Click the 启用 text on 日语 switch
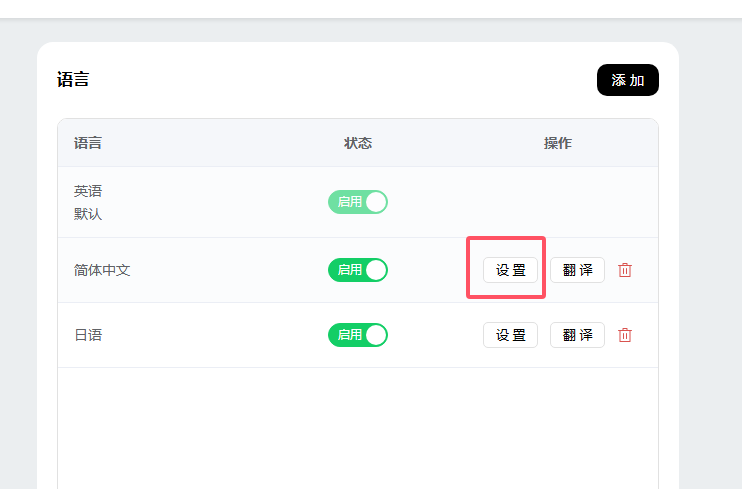This screenshot has width=742, height=489. [x=349, y=335]
